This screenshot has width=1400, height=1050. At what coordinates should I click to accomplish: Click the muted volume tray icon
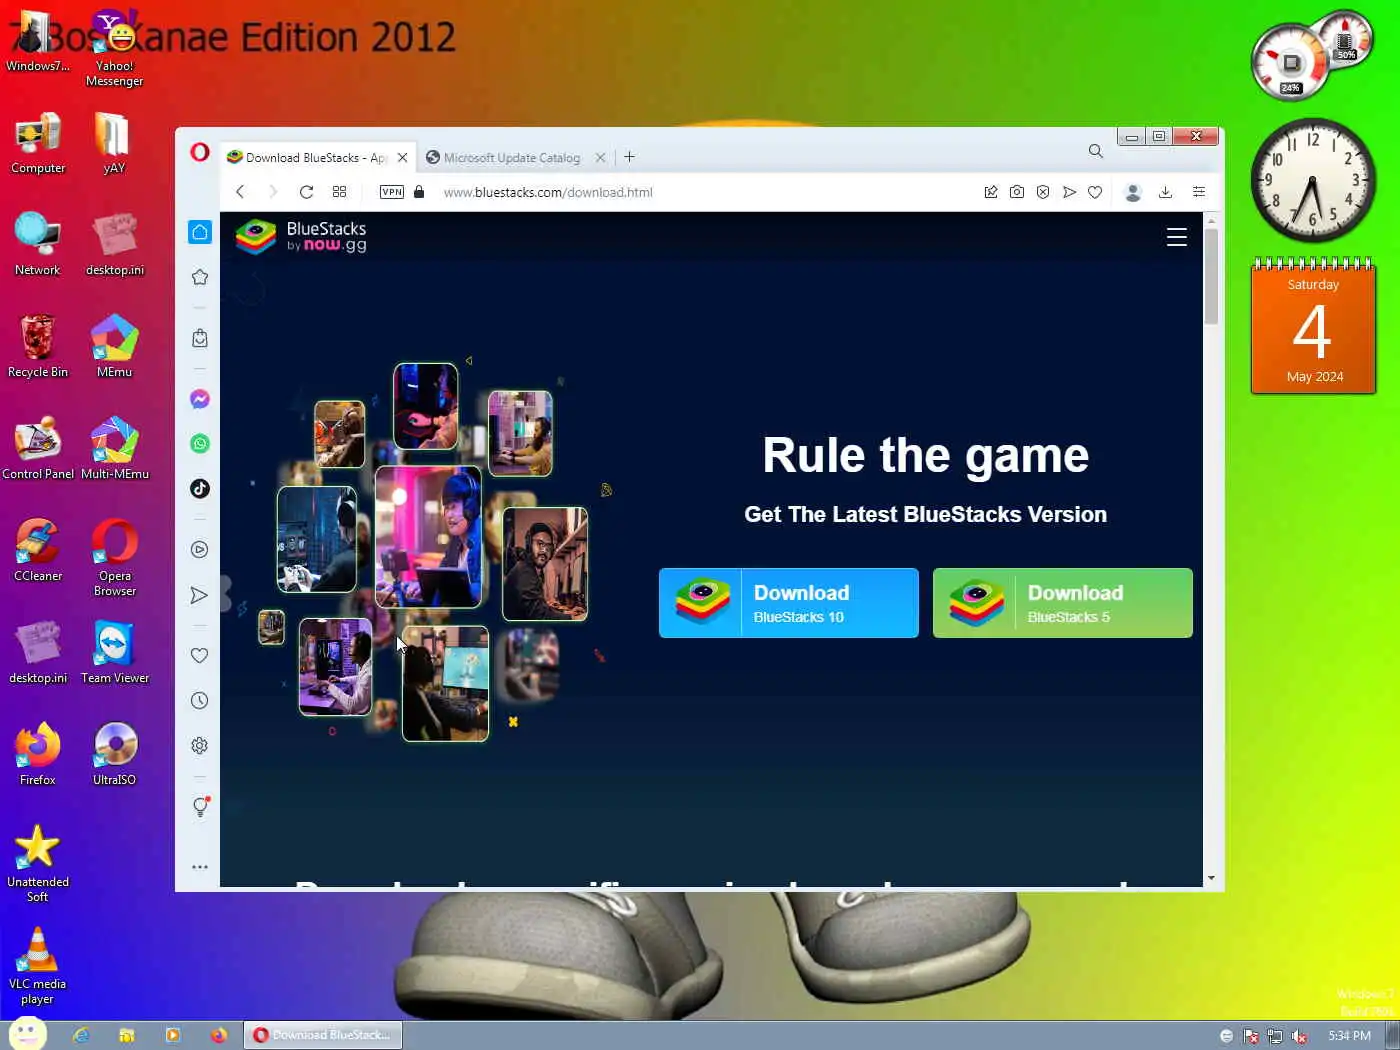pyautogui.click(x=1299, y=1036)
